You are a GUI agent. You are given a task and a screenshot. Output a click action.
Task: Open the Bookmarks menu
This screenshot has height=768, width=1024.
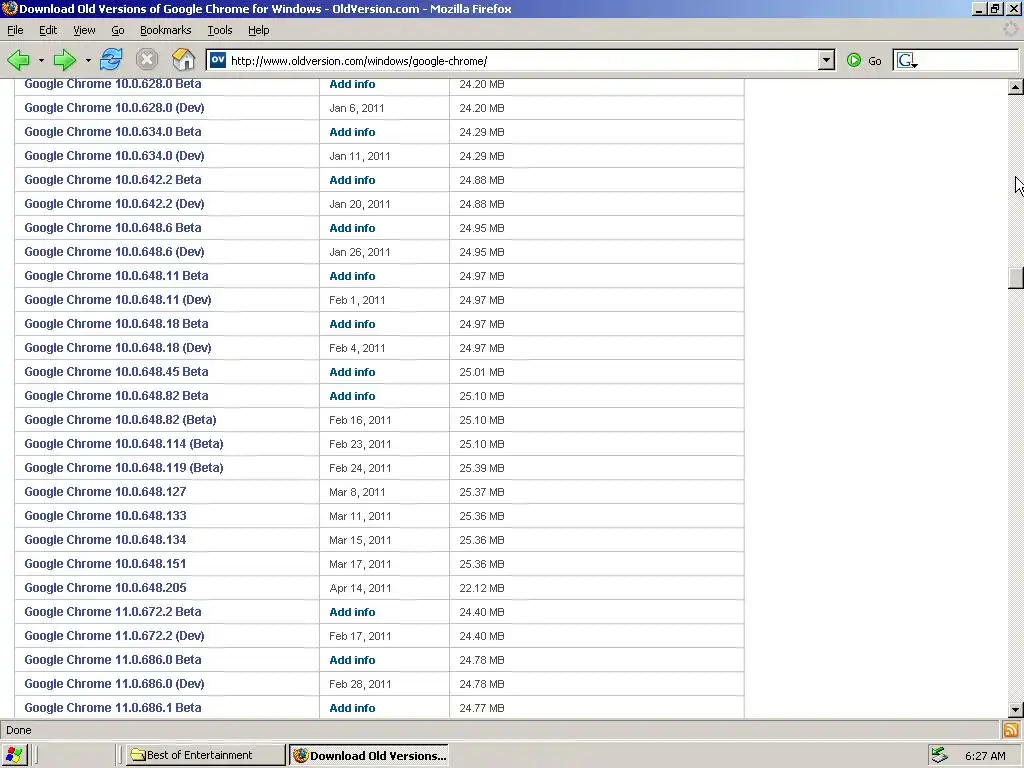(x=165, y=30)
